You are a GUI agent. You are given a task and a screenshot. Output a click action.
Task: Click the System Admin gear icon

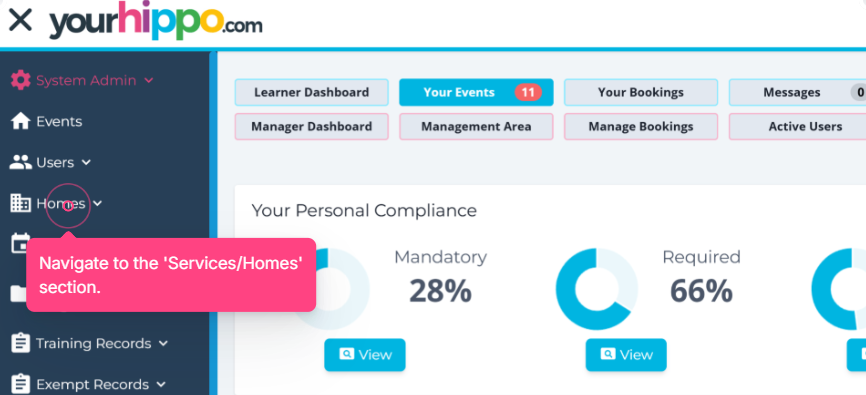pyautogui.click(x=20, y=81)
